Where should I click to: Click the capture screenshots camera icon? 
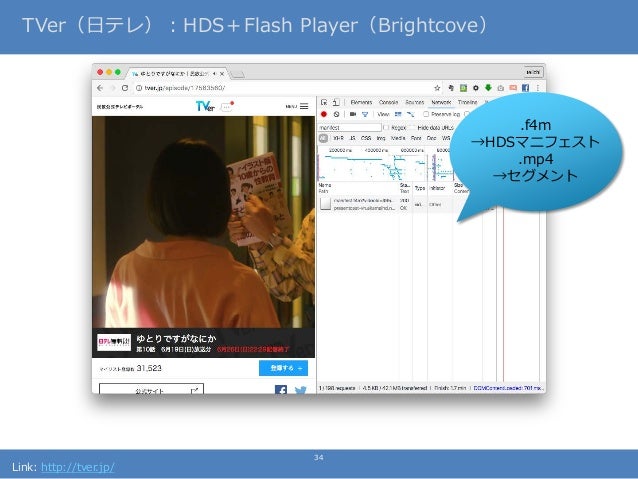click(x=353, y=114)
